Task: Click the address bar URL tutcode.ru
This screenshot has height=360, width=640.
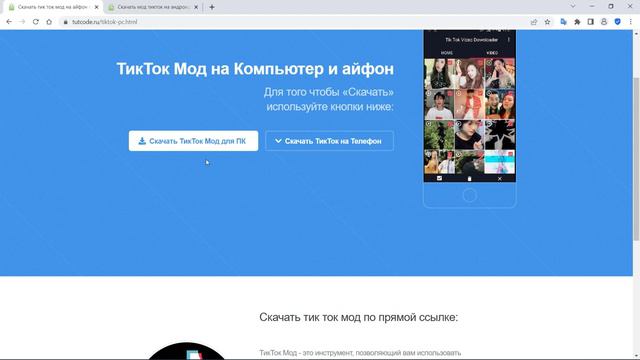Action: 104,22
